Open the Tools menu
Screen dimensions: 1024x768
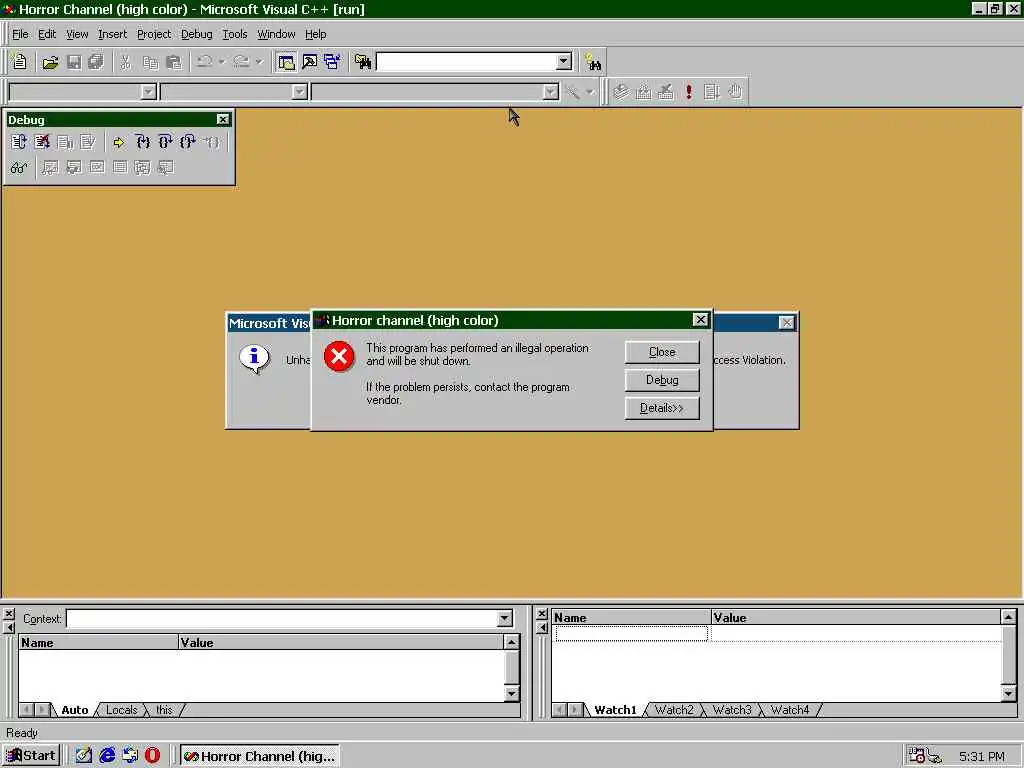pos(234,34)
